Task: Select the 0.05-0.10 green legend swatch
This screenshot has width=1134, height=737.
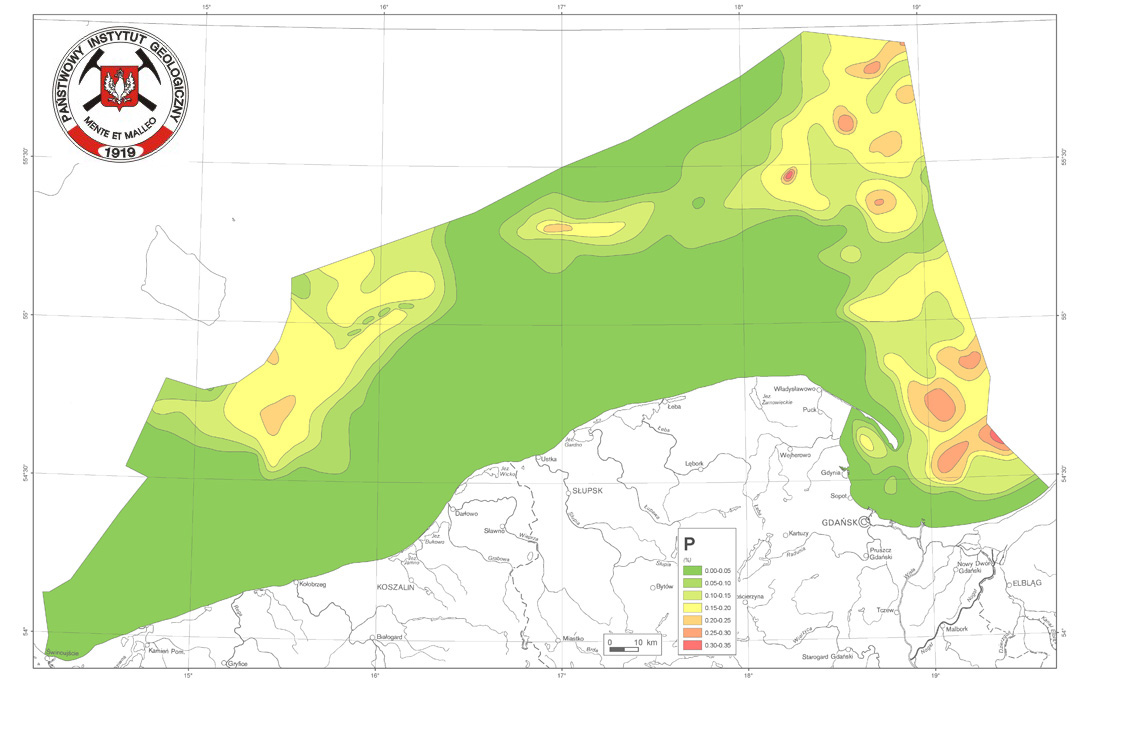Action: click(691, 582)
